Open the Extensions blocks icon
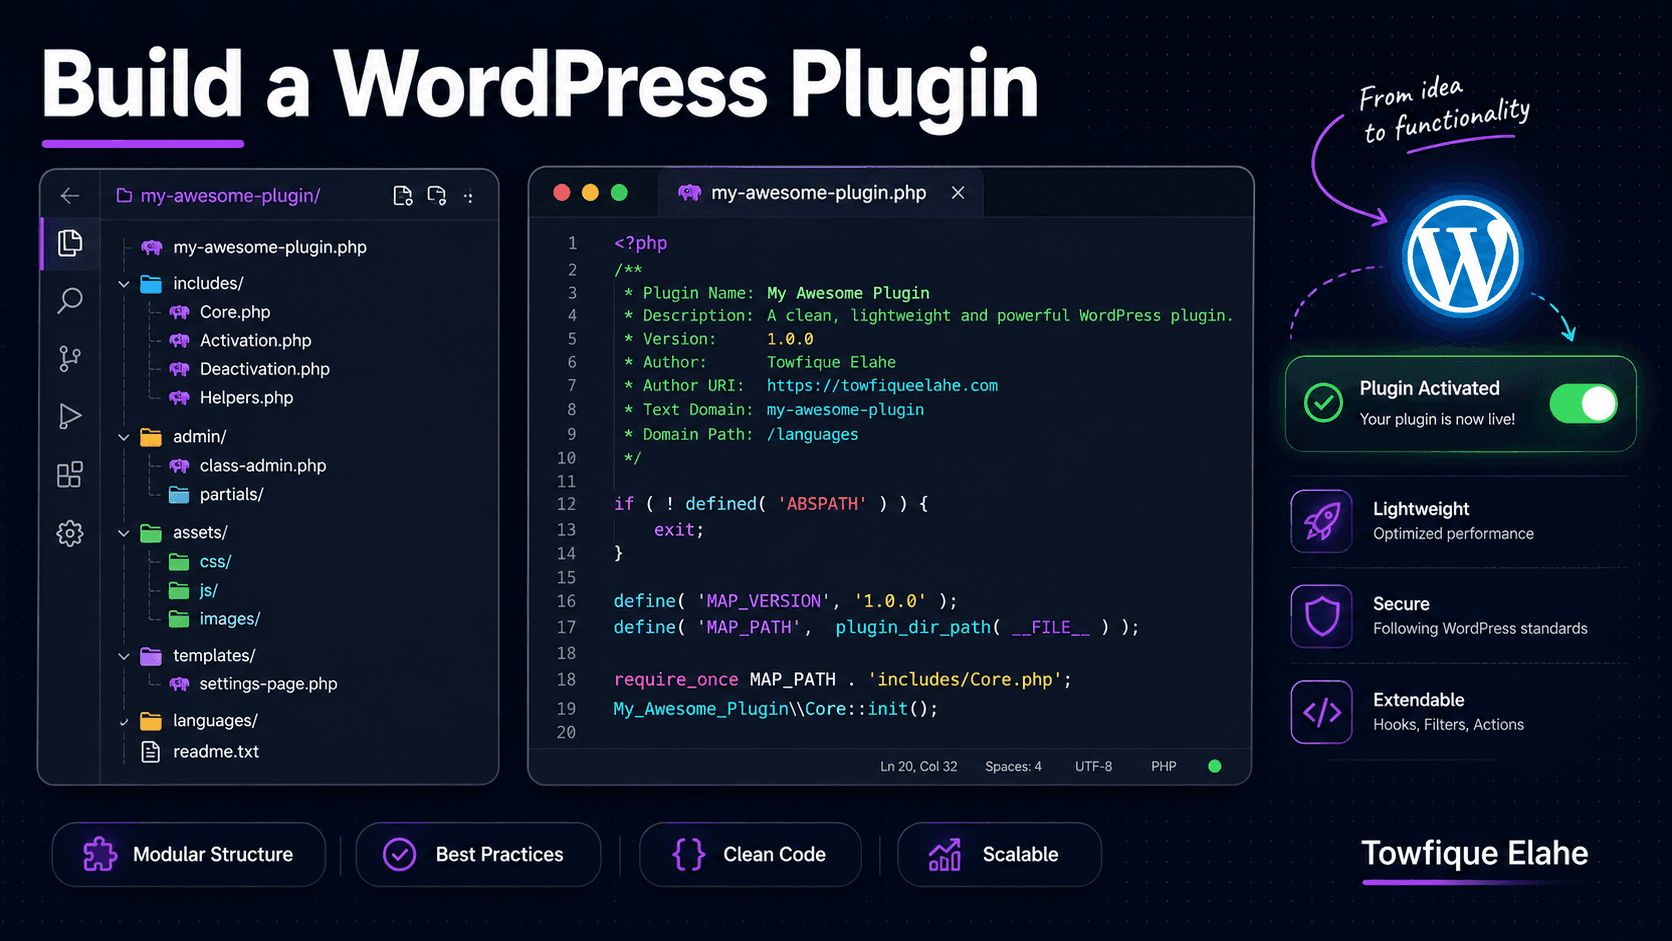This screenshot has width=1672, height=941. (x=70, y=474)
